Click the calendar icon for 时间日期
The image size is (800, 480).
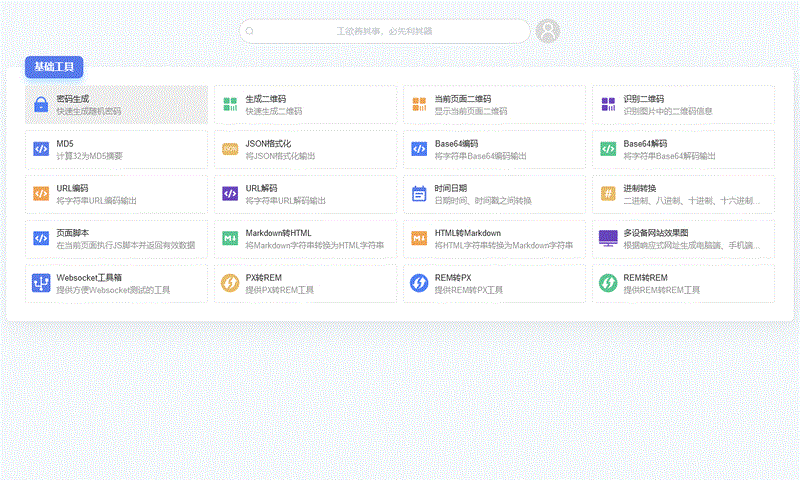419,193
